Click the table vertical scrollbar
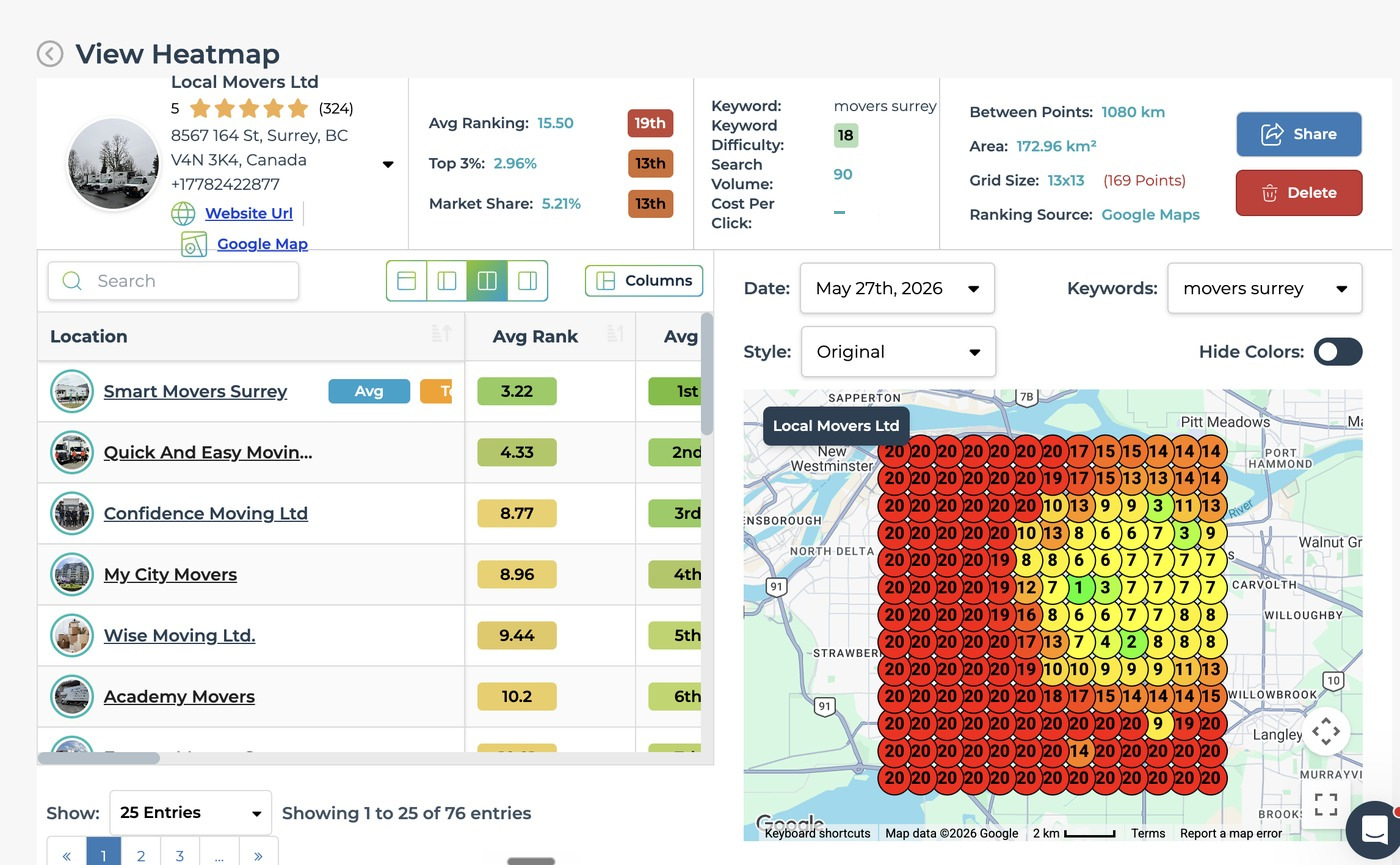 pos(707,374)
